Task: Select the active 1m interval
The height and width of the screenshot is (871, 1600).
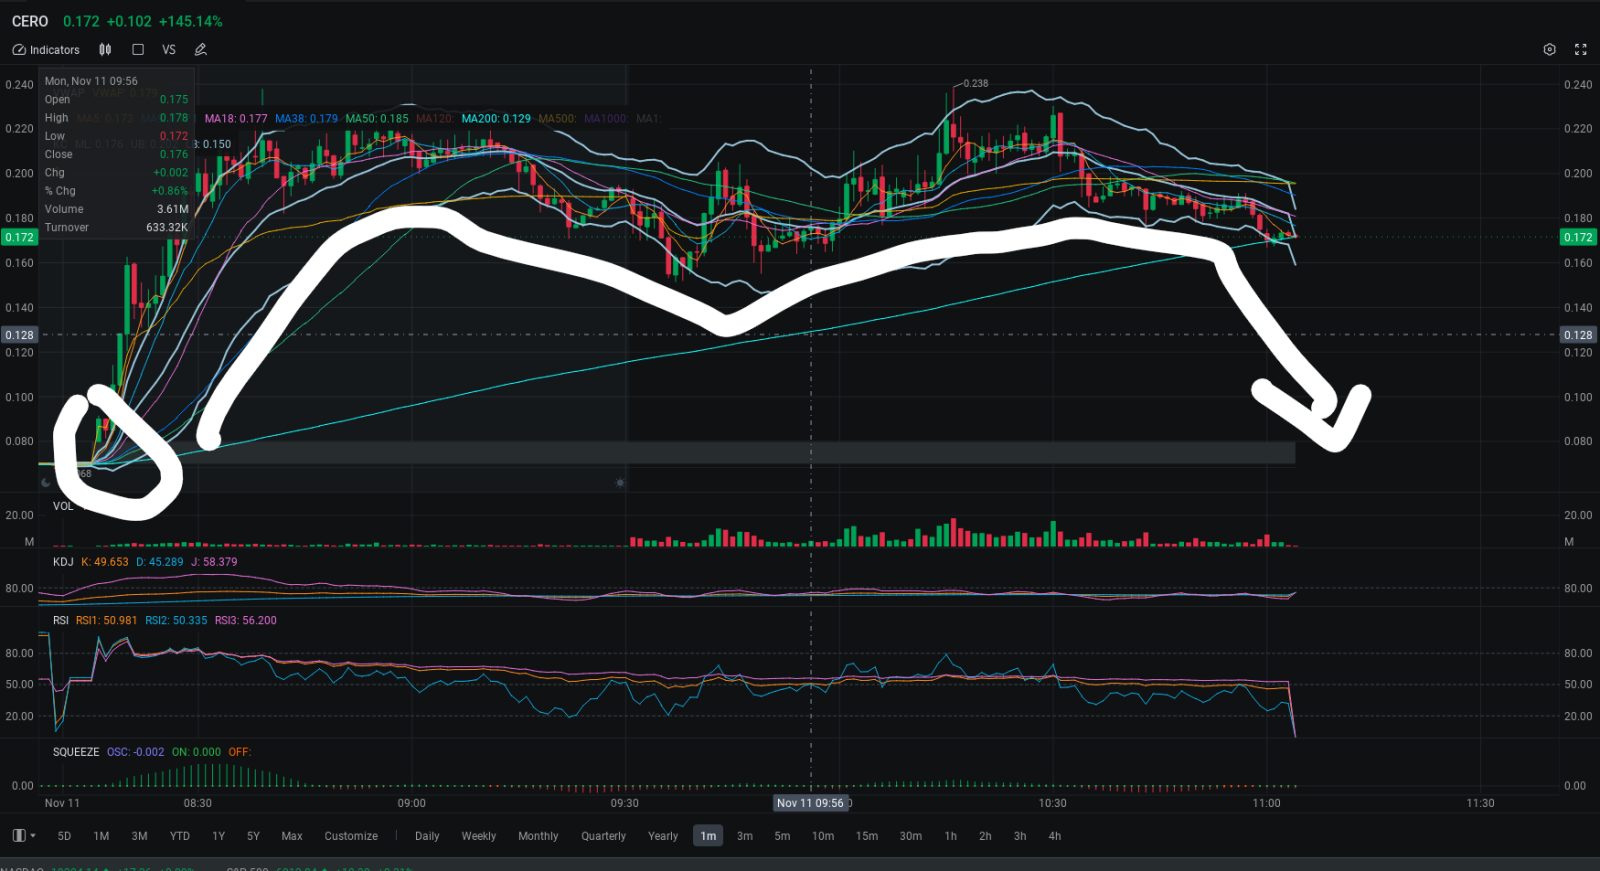Action: (x=708, y=836)
